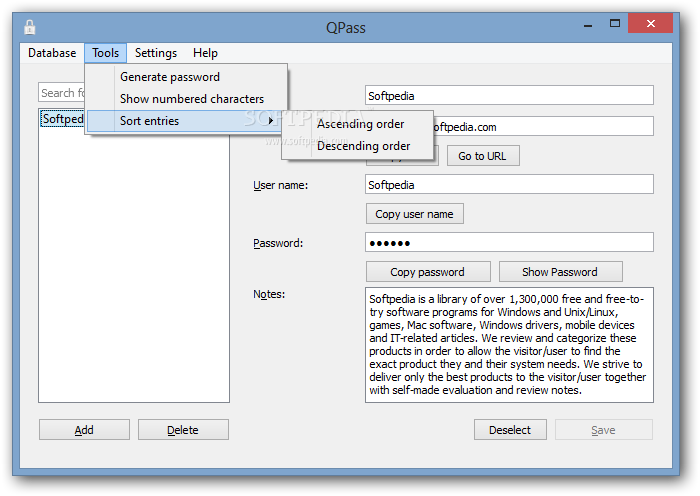Expand the Sort entries submenu arrow
Viewport: 700px width, 496px height.
pyautogui.click(x=271, y=121)
